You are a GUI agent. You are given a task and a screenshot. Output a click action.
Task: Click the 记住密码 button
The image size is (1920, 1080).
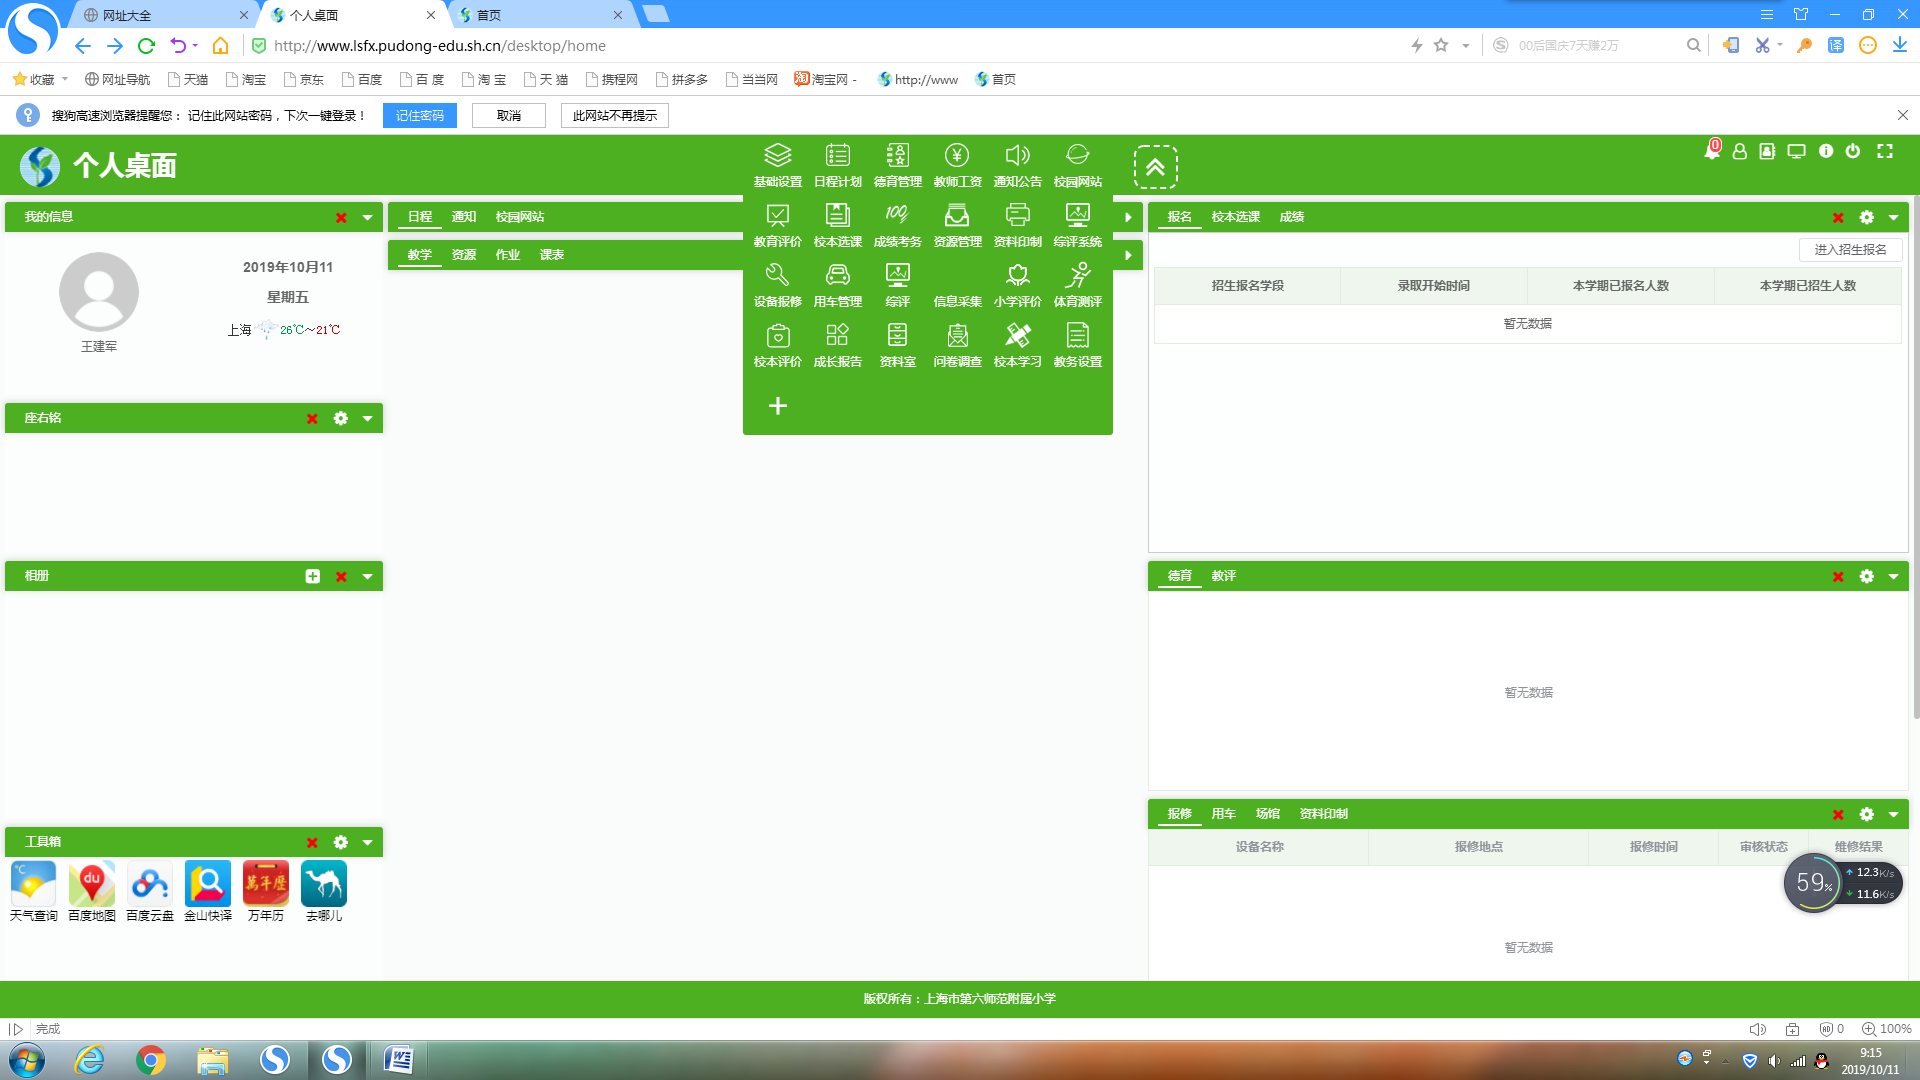[419, 116]
